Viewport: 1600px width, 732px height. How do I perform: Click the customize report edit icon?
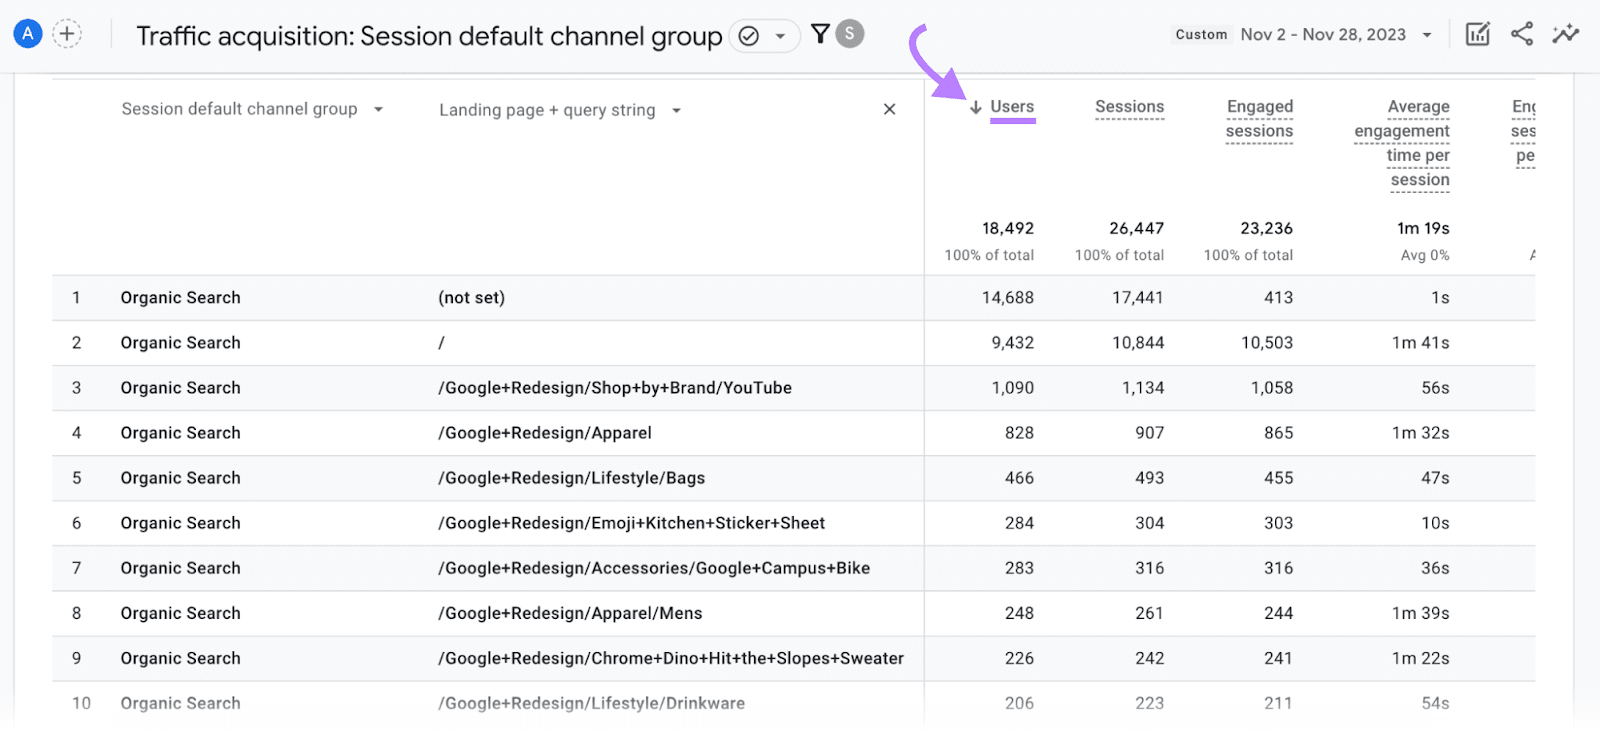pyautogui.click(x=1477, y=34)
